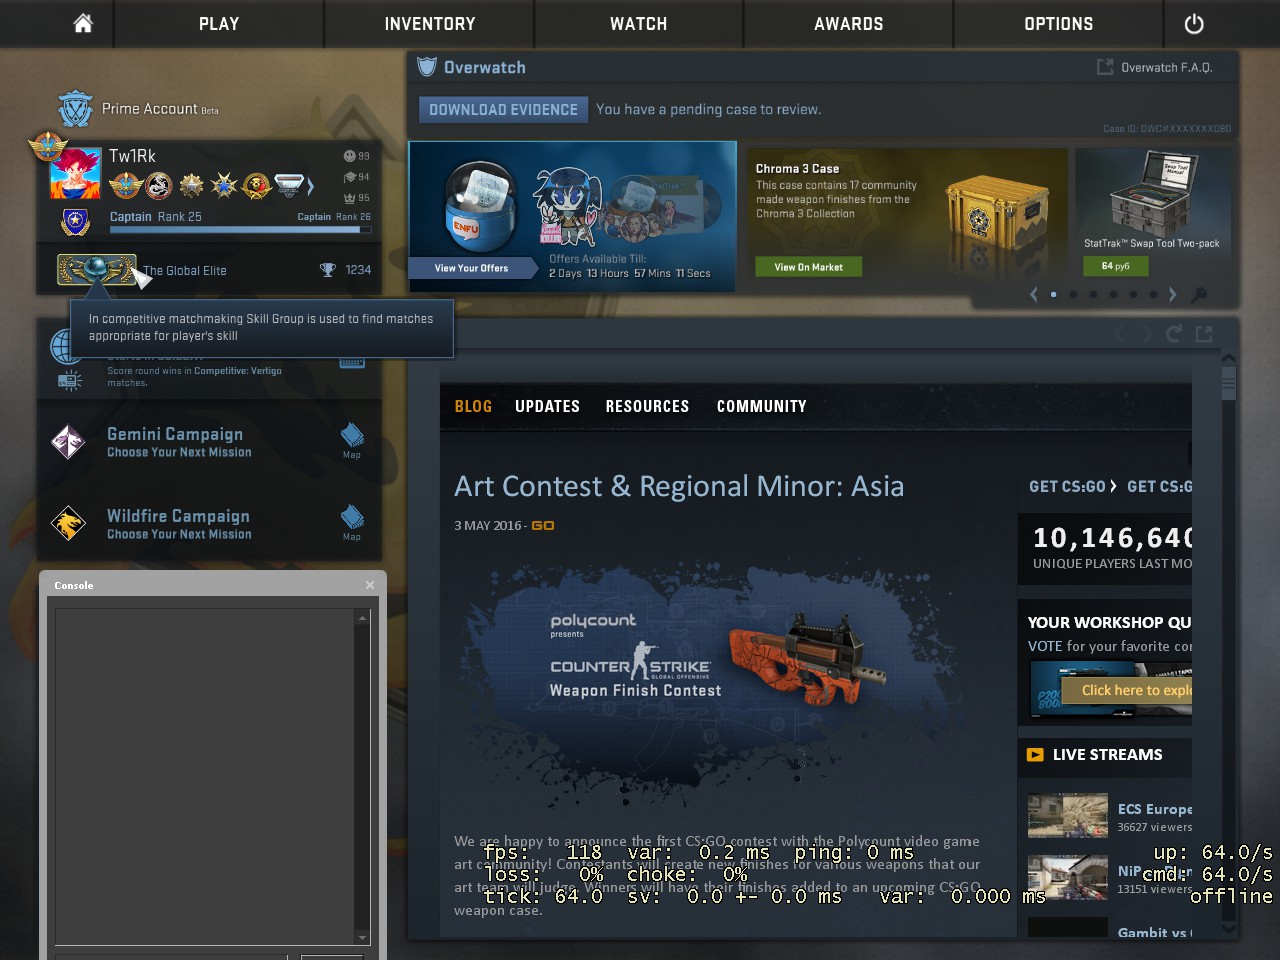The width and height of the screenshot is (1280, 960).
Task: Click the friendly commendation smiley icon
Action: tap(349, 156)
